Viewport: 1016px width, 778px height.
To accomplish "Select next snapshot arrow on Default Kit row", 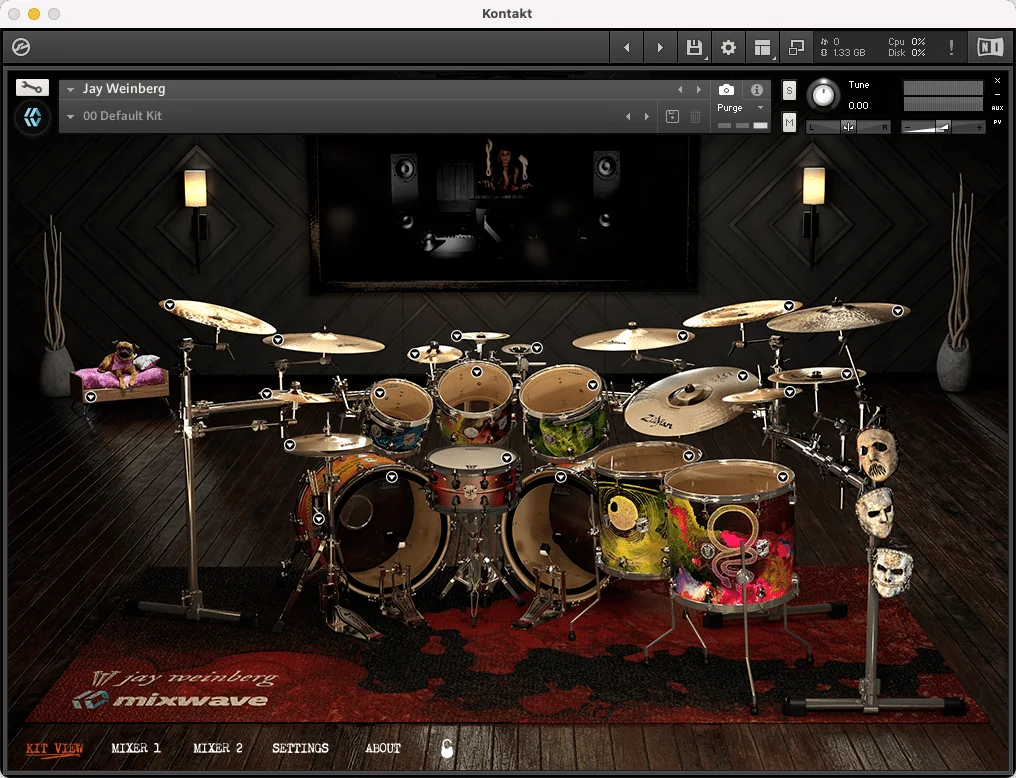I will (x=646, y=116).
